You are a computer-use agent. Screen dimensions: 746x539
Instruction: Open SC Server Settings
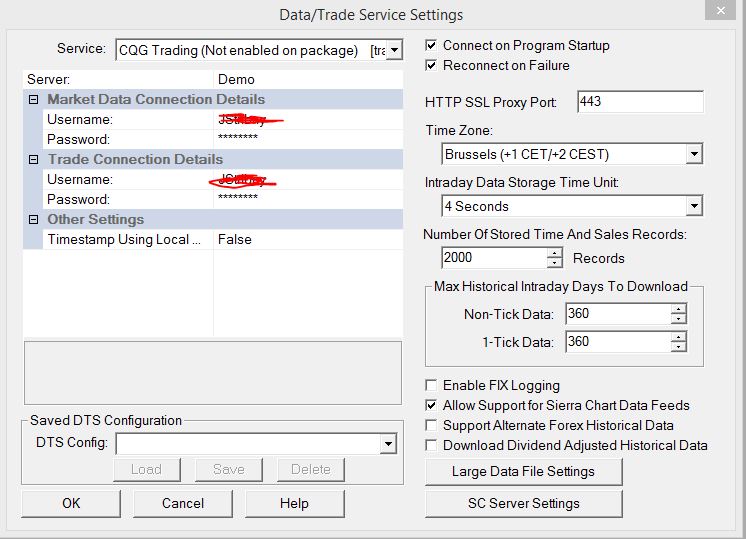[523, 503]
